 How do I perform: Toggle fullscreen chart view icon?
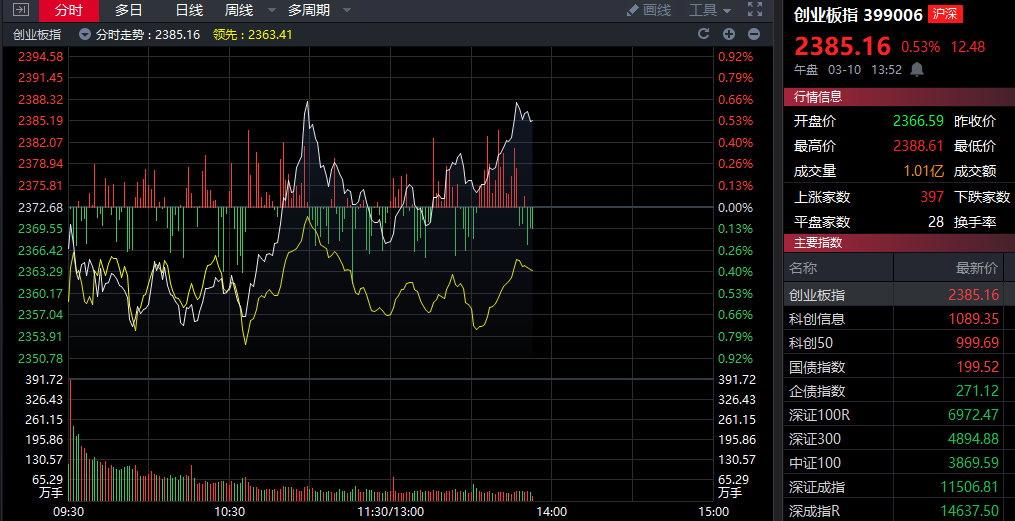(755, 10)
